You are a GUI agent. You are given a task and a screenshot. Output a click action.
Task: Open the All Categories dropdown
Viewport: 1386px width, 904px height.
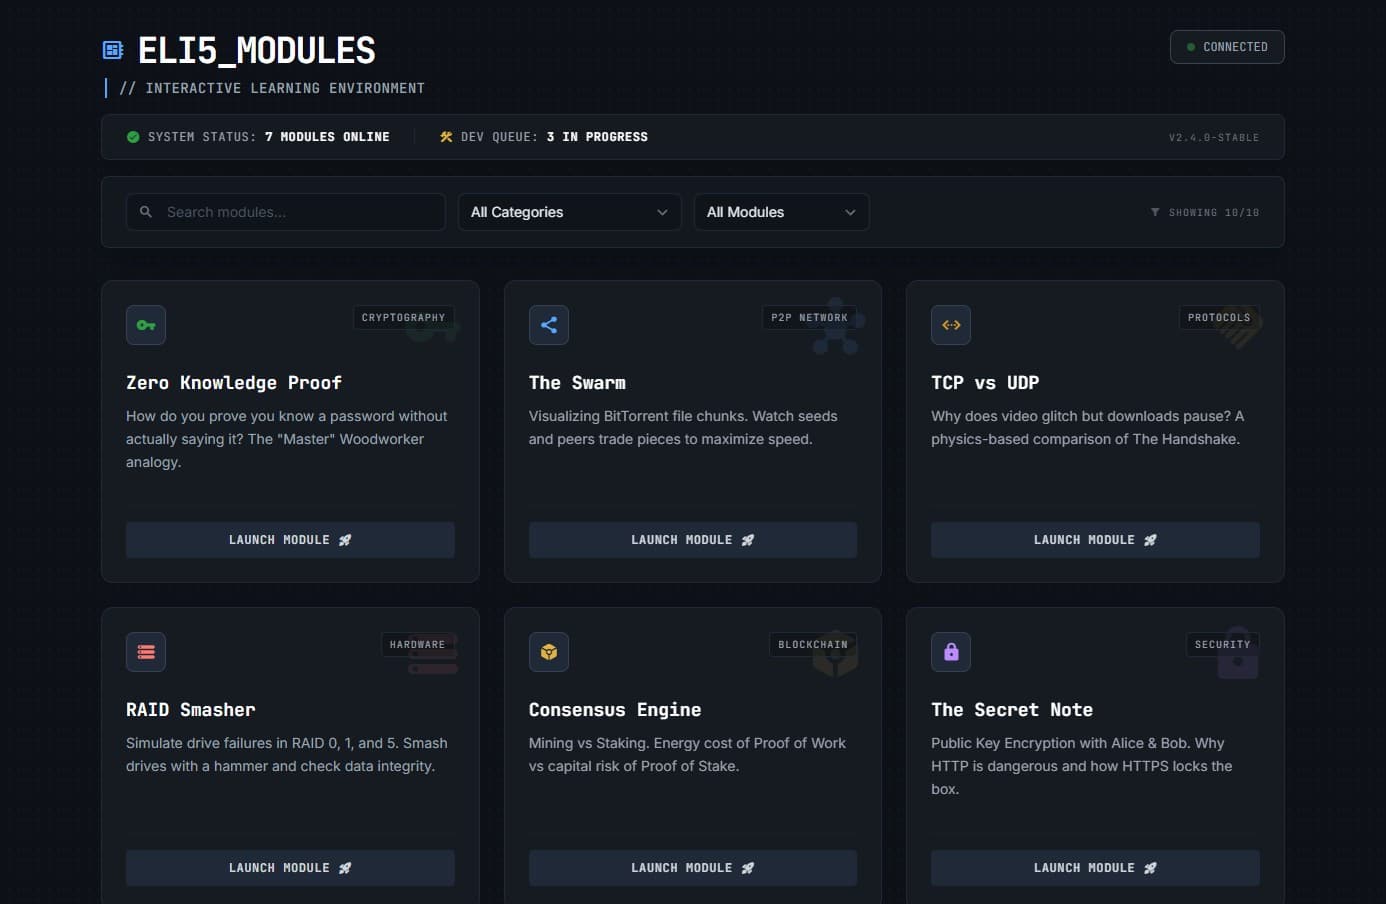click(569, 212)
